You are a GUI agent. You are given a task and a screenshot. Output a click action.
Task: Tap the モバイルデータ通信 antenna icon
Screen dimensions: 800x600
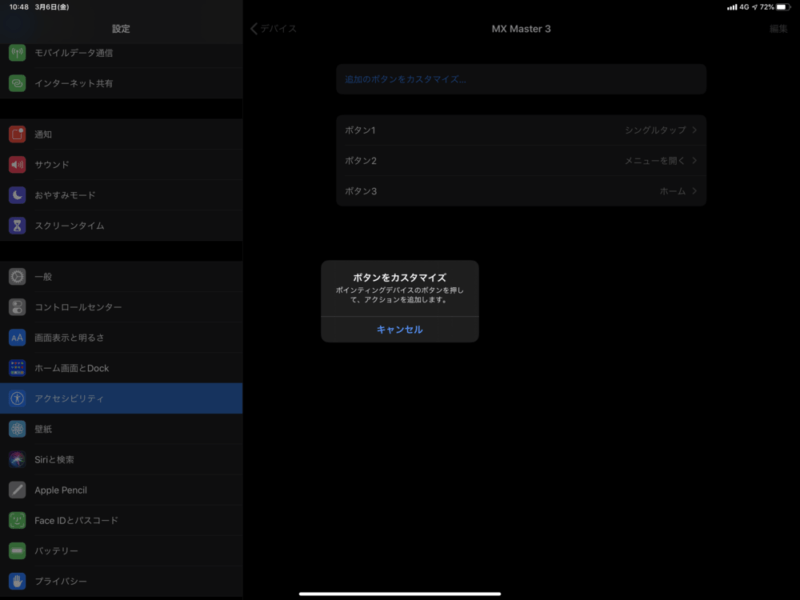[17, 53]
